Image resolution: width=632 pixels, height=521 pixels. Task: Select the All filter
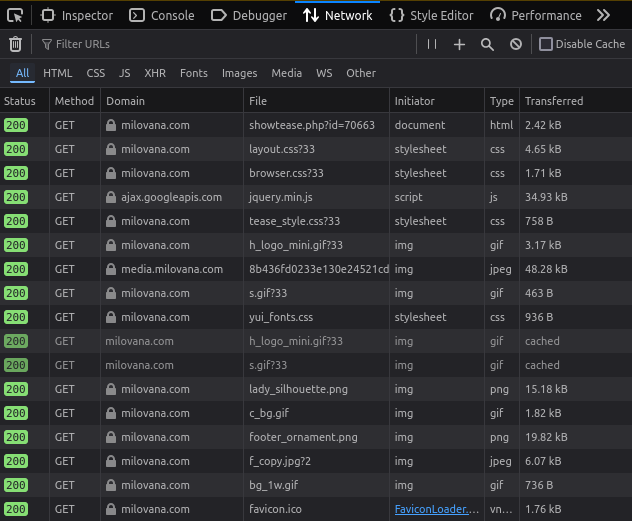pos(22,73)
